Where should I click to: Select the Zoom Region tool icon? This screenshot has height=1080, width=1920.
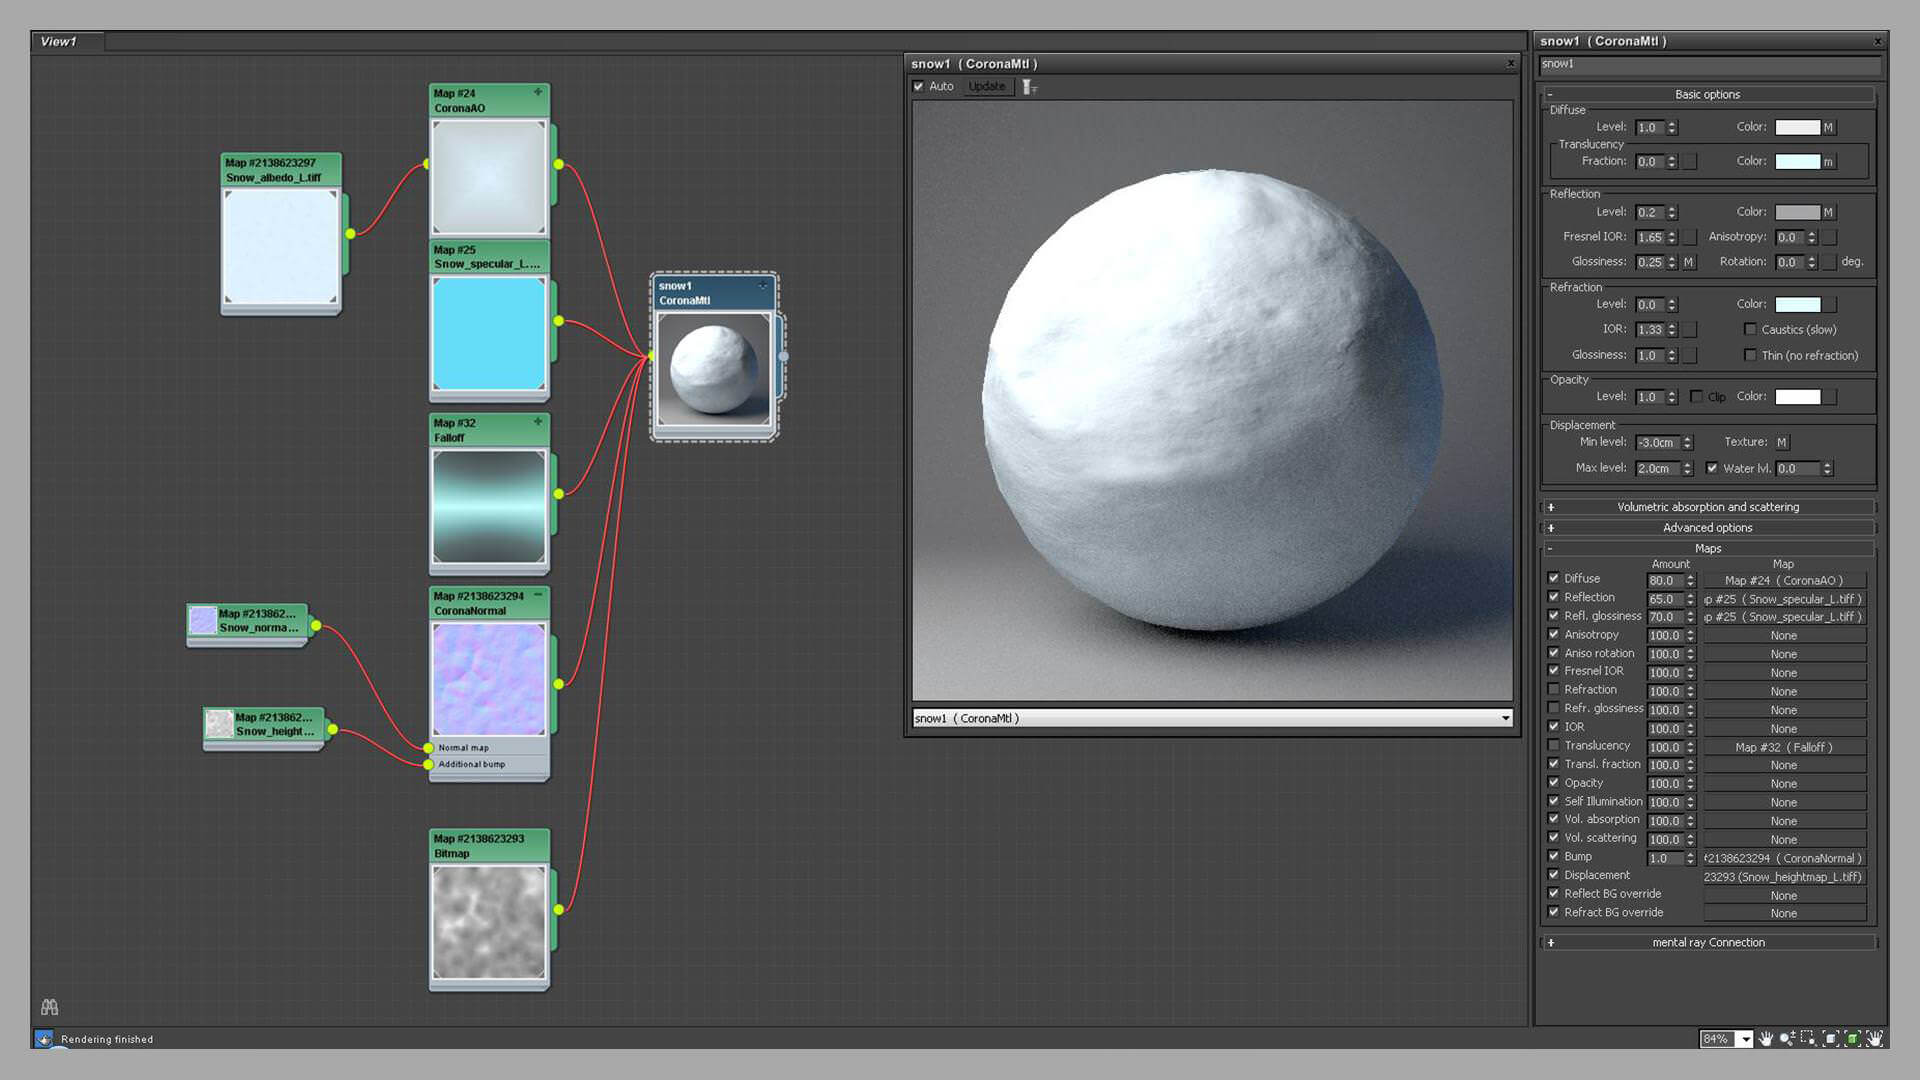tap(1808, 1039)
